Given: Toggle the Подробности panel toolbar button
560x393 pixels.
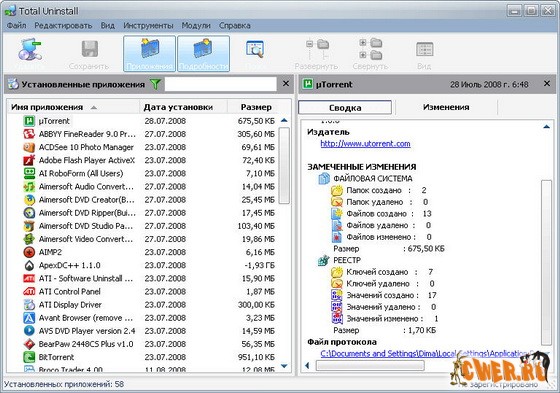Looking at the screenshot, I should 203,53.
